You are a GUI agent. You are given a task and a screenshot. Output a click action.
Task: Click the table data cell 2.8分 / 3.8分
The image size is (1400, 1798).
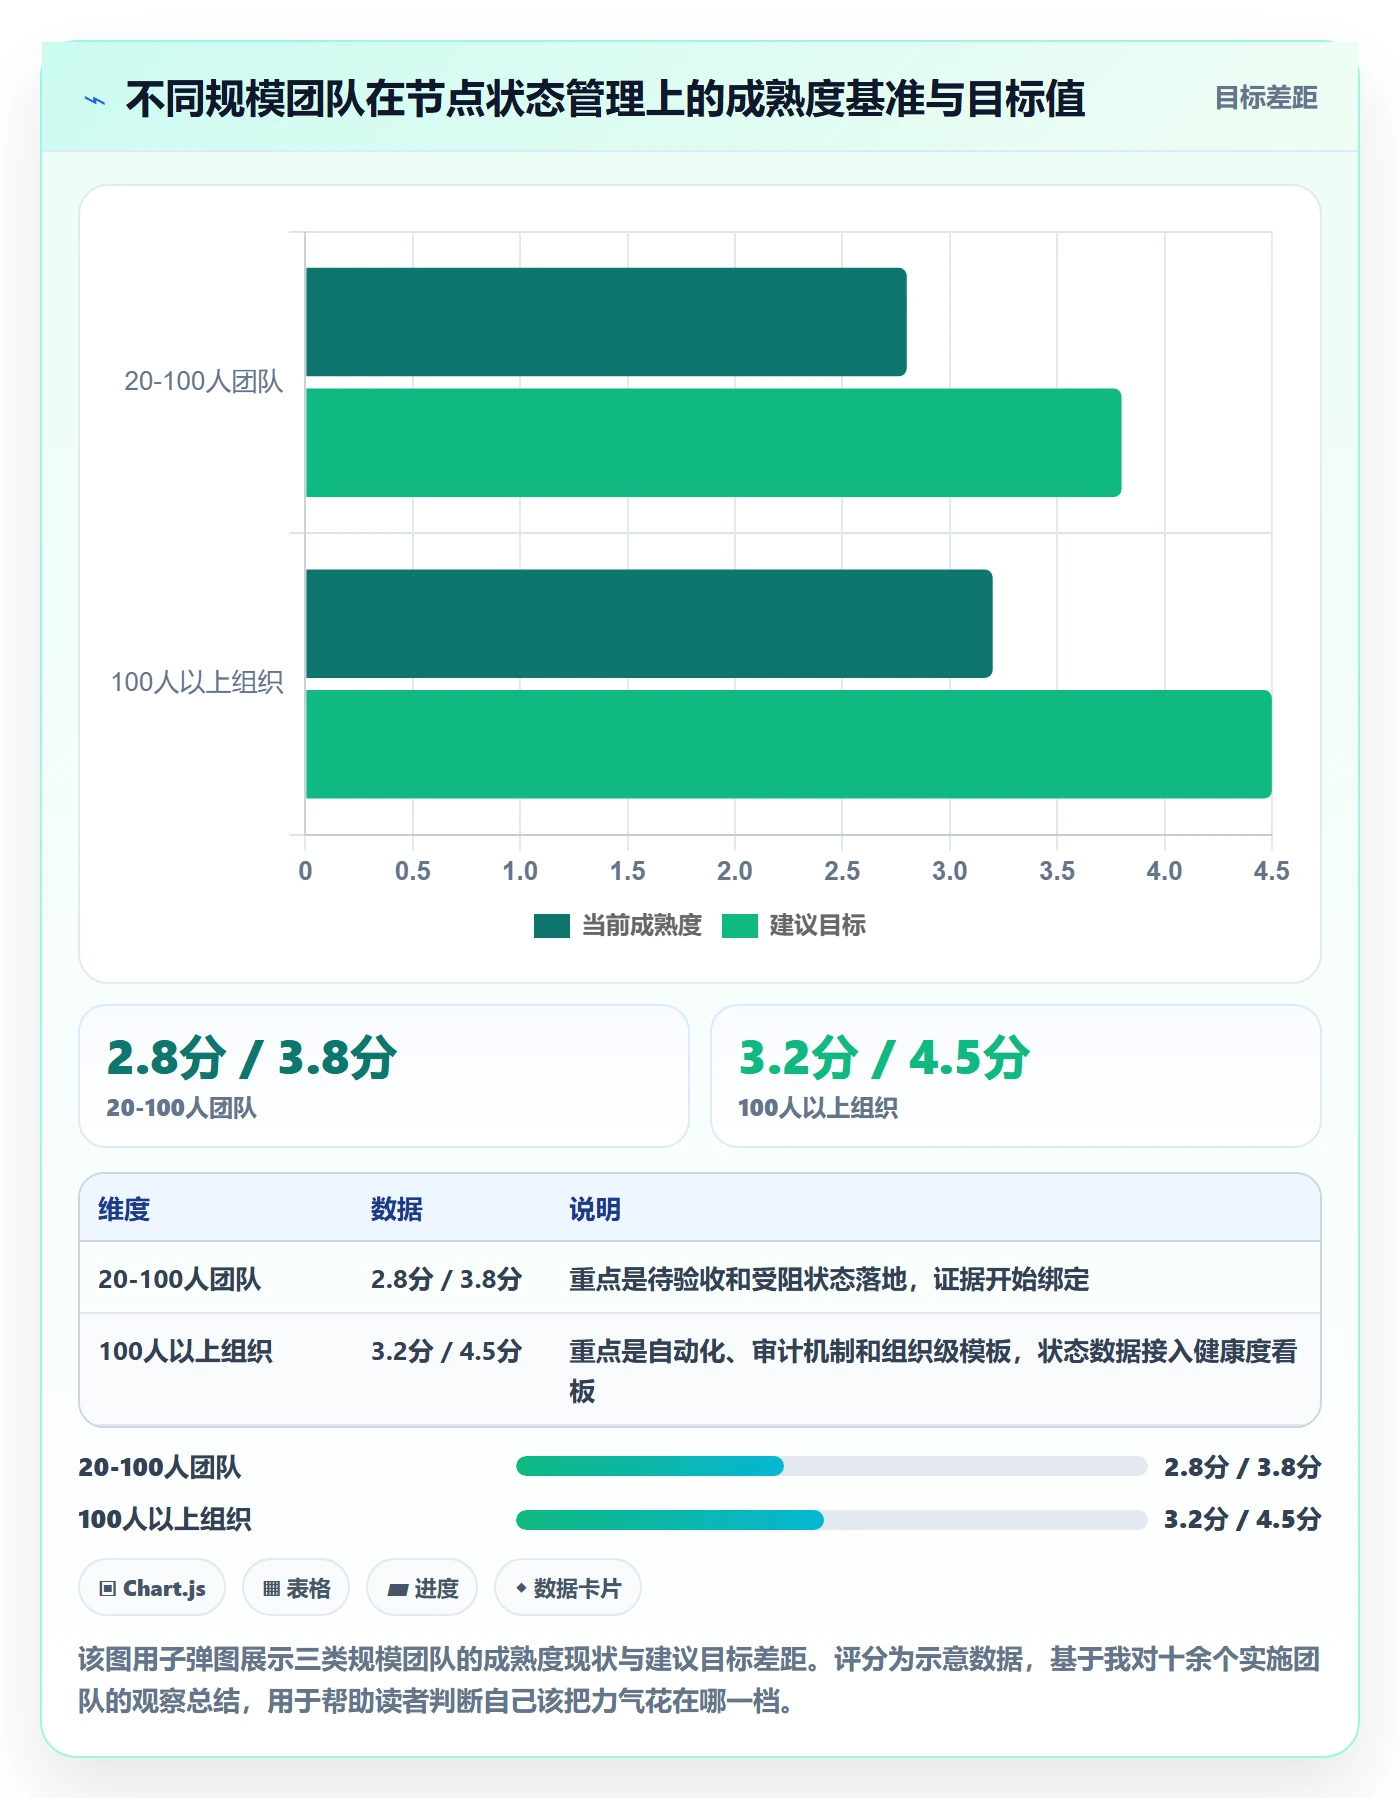pos(447,1279)
